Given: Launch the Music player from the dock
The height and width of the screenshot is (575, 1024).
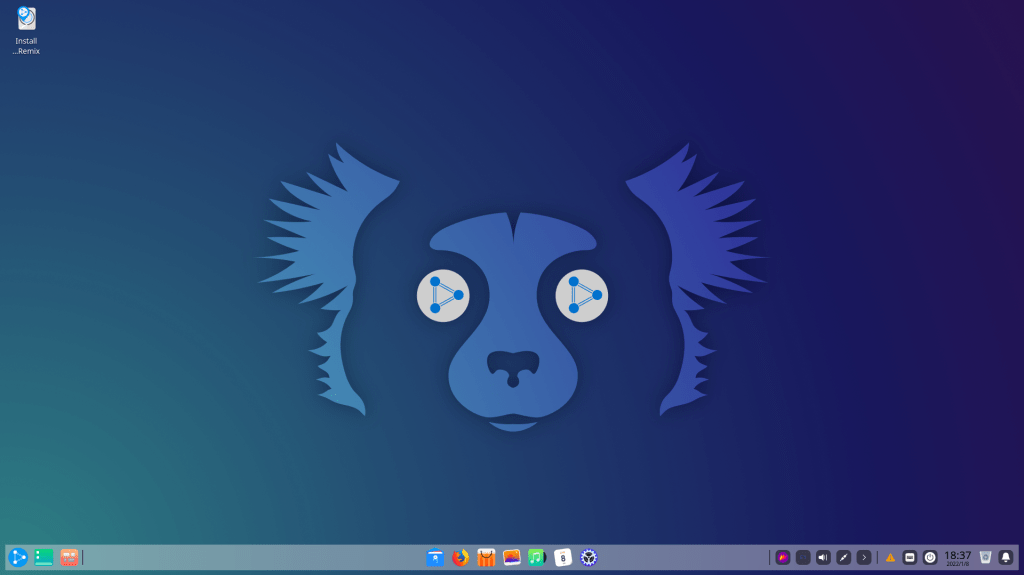Looking at the screenshot, I should 537,557.
